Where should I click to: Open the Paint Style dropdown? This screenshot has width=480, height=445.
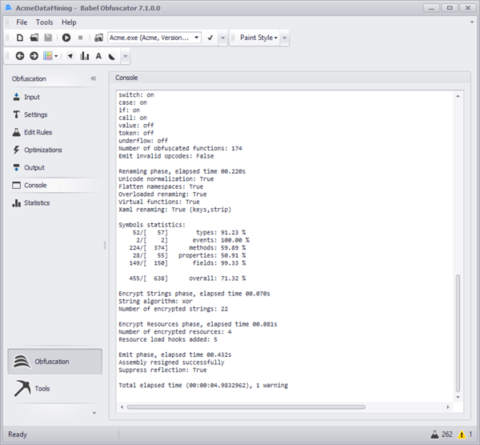point(259,38)
